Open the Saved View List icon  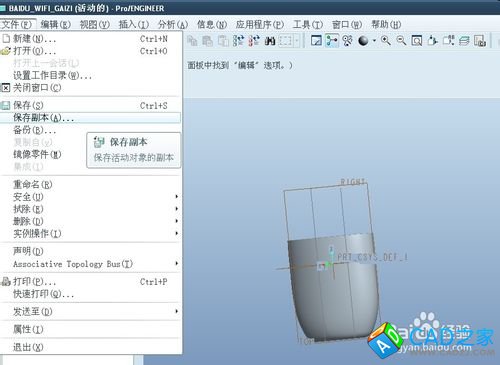click(448, 41)
